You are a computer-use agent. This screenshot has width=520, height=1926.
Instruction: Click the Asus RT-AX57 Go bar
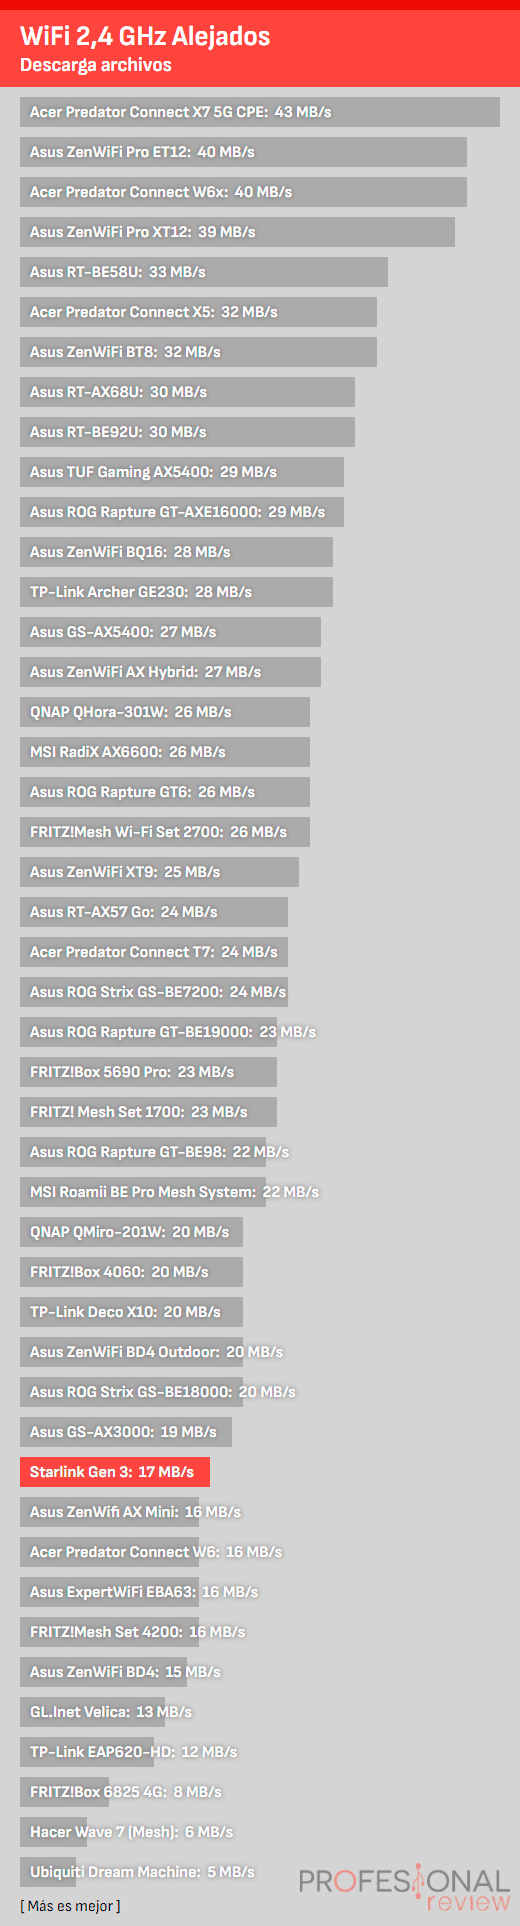(x=154, y=912)
